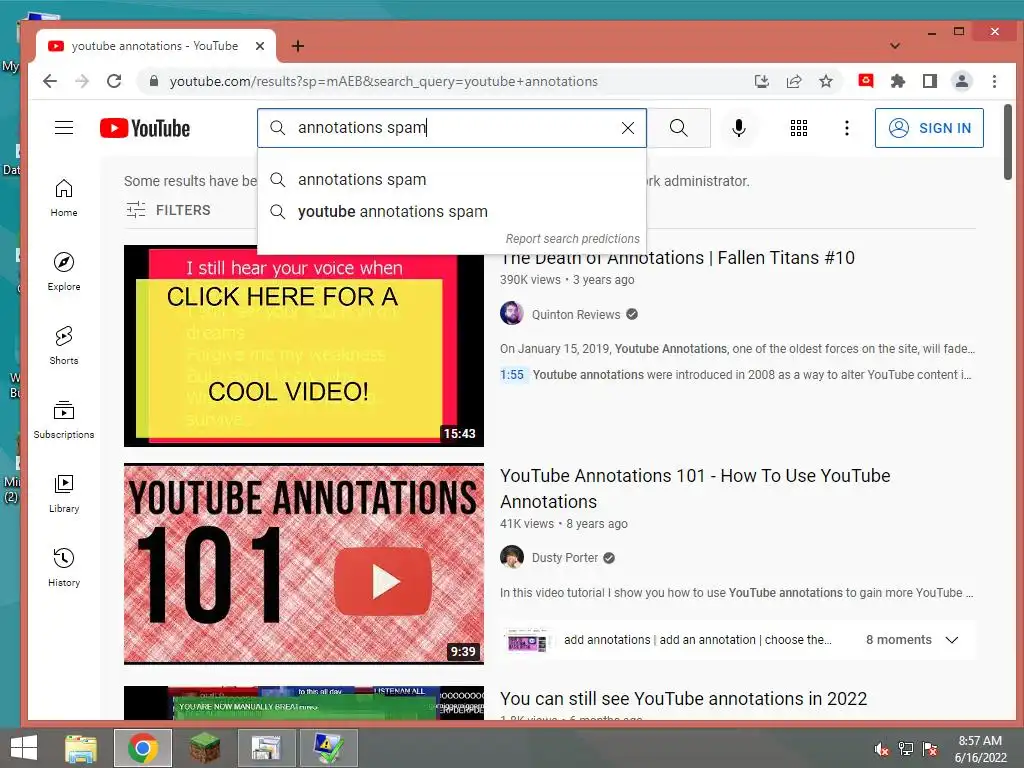The width and height of the screenshot is (1024, 768).
Task: Click the network tray icon
Action: [x=906, y=749]
